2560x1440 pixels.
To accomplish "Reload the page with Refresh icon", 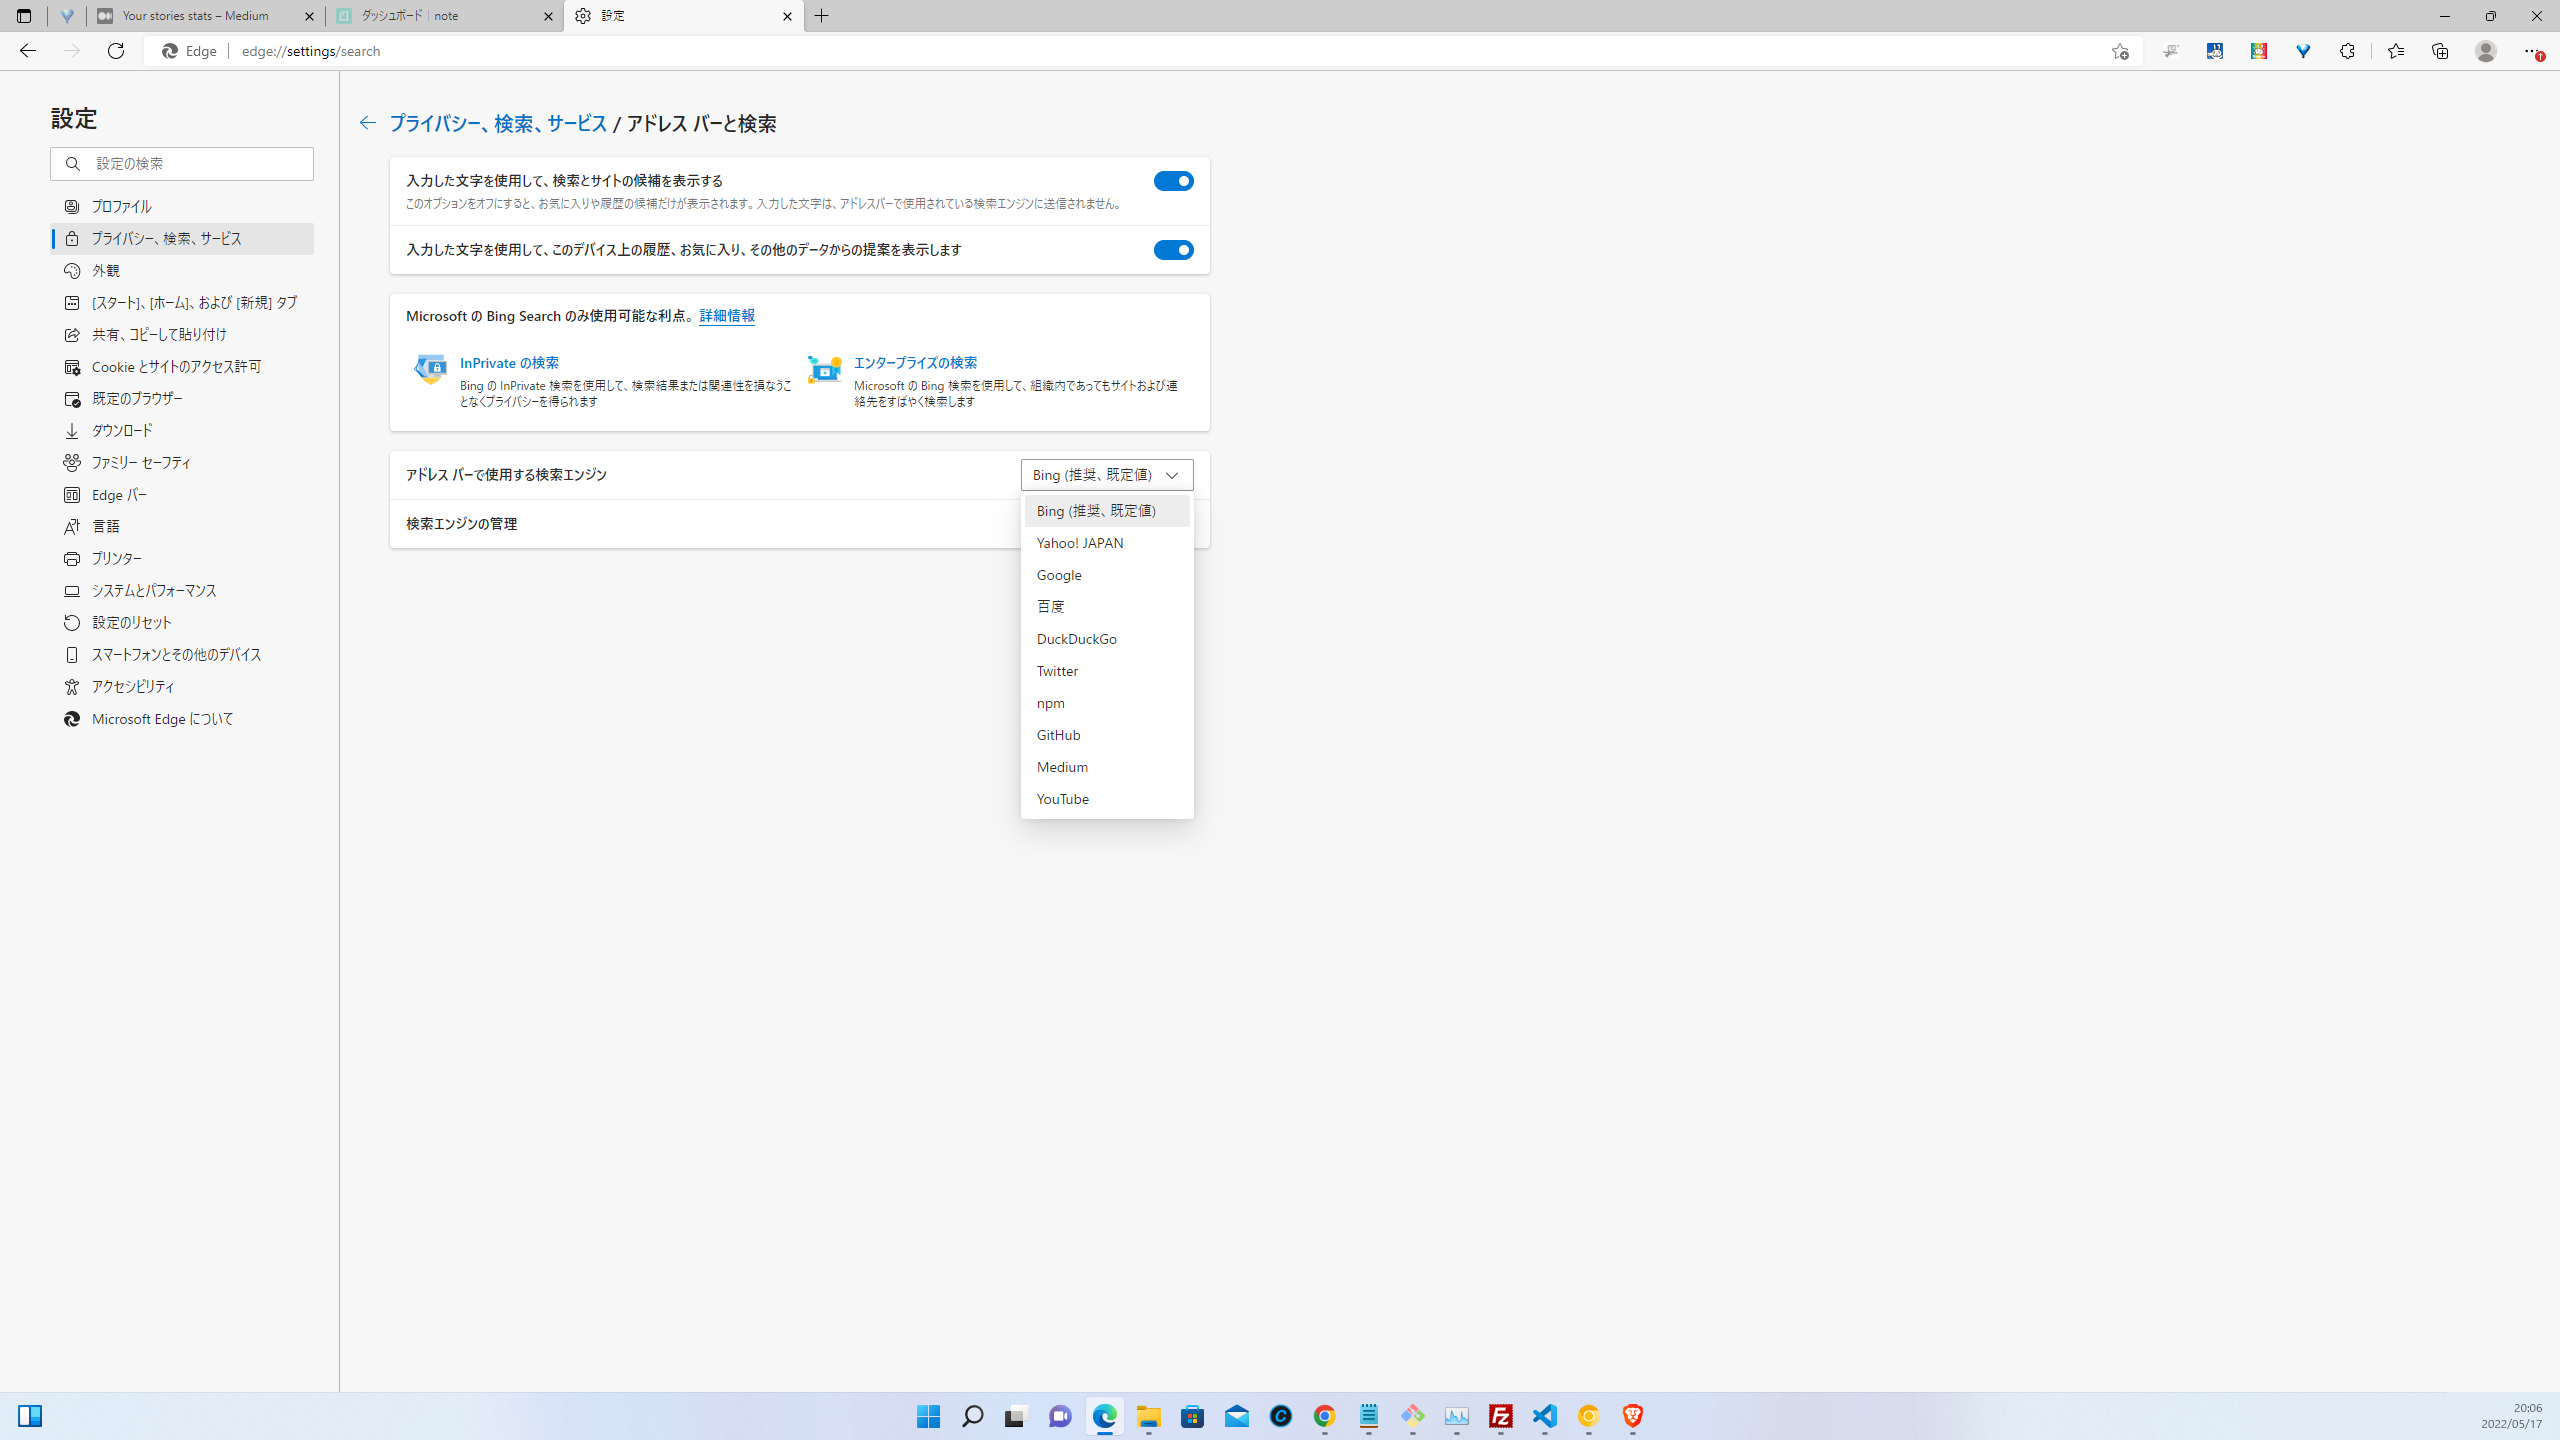I will pyautogui.click(x=116, y=51).
